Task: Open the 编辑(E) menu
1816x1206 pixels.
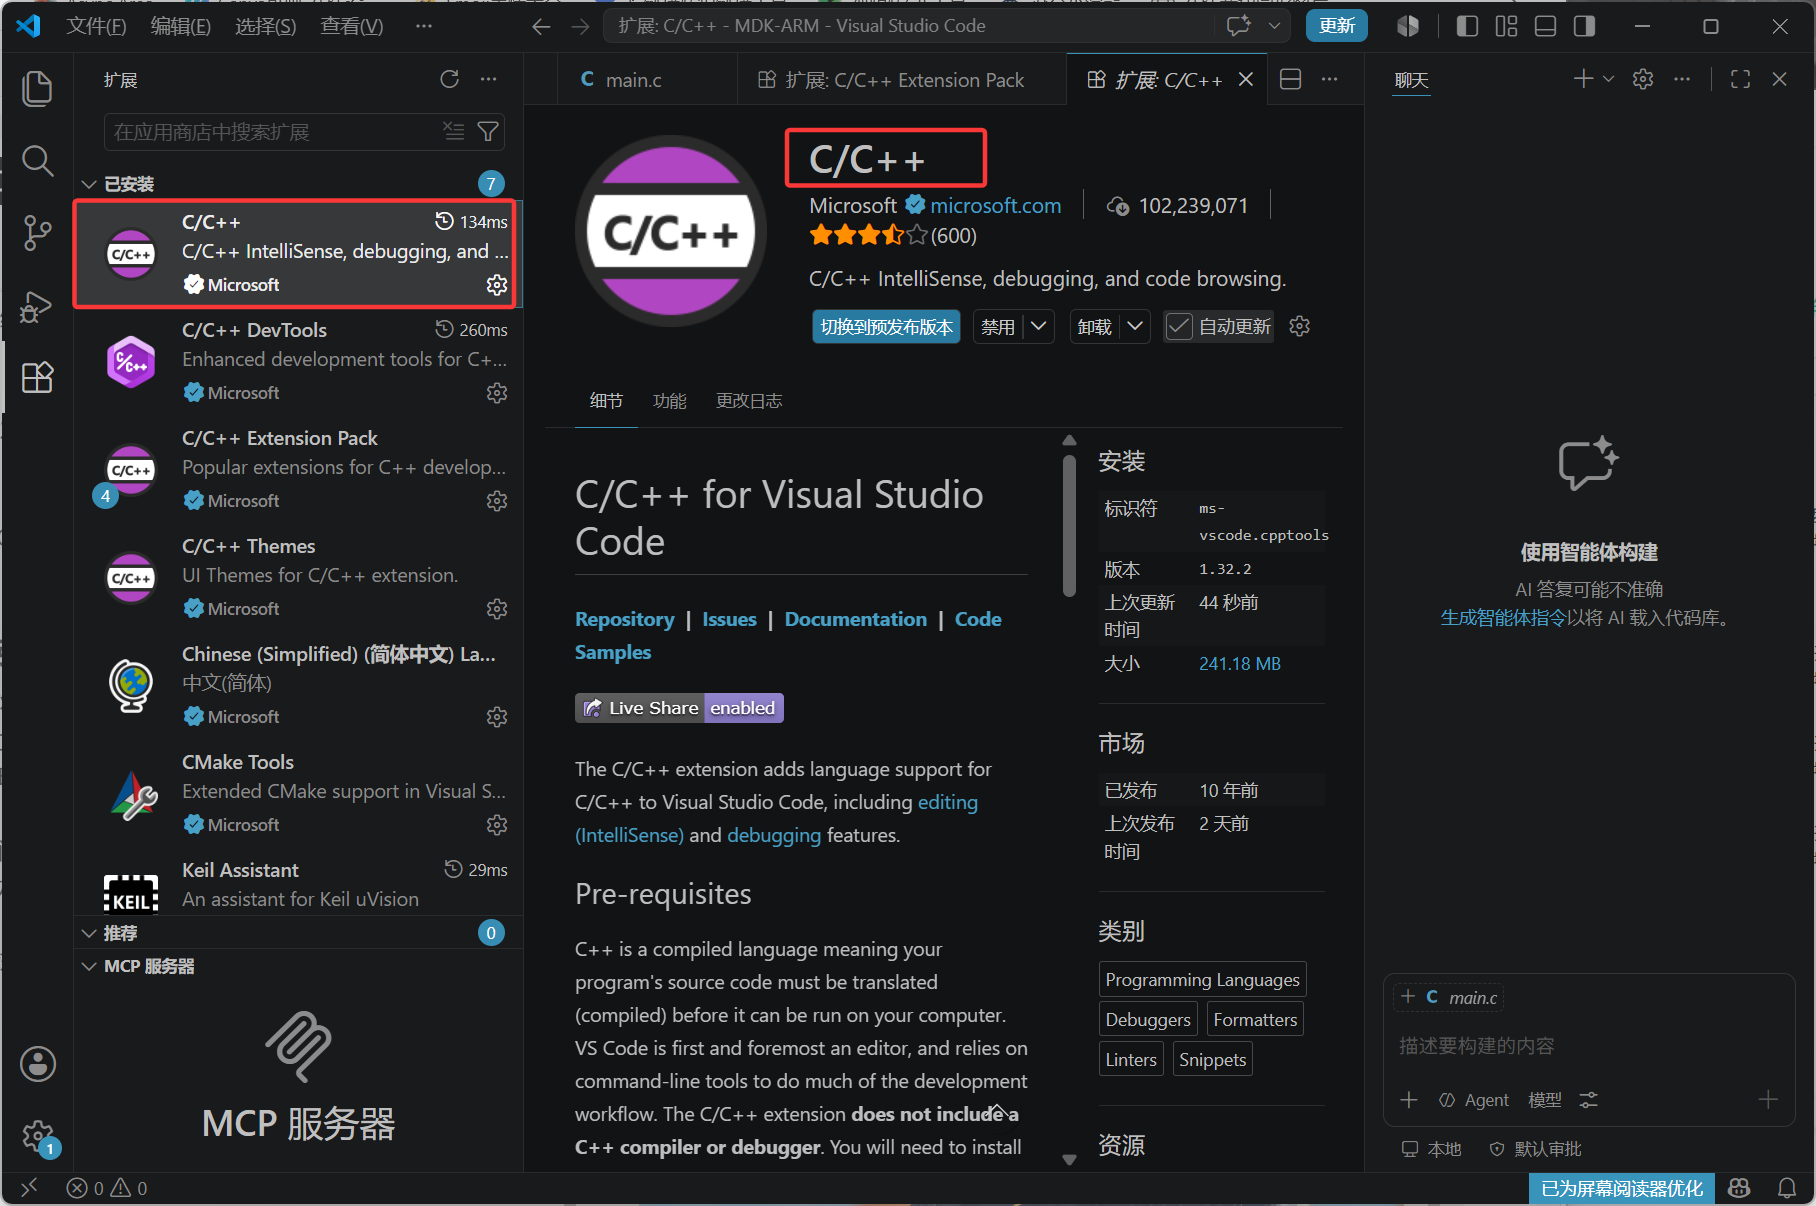Action: point(180,26)
